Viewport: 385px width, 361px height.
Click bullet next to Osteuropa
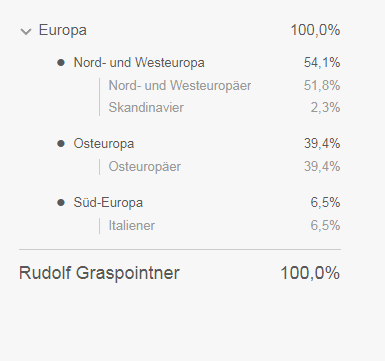click(61, 144)
